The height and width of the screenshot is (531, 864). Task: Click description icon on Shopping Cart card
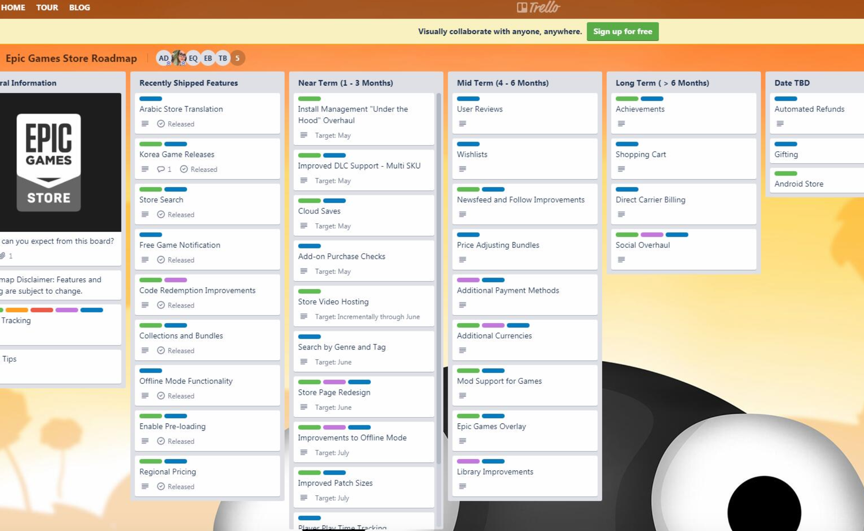pyautogui.click(x=621, y=169)
